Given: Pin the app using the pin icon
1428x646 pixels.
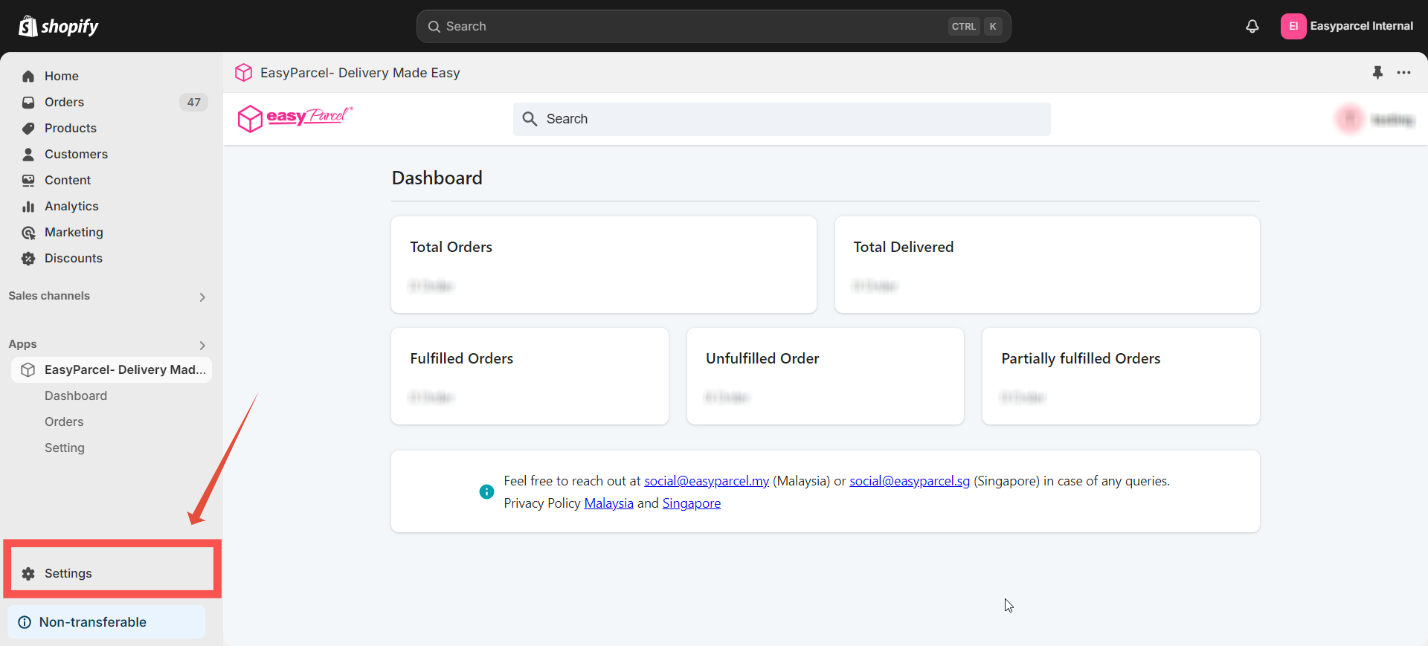Looking at the screenshot, I should click(x=1378, y=73).
